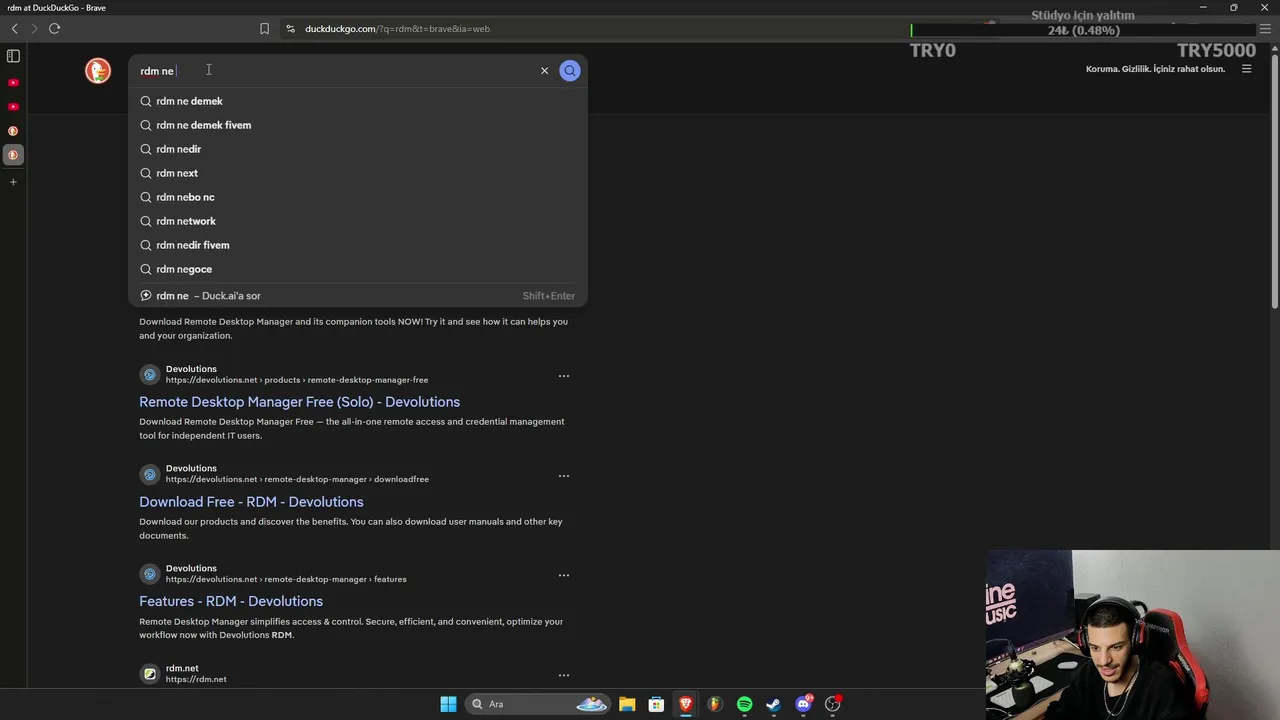
Task: Pick the 'rdm nedir' suggestion
Action: point(358,149)
